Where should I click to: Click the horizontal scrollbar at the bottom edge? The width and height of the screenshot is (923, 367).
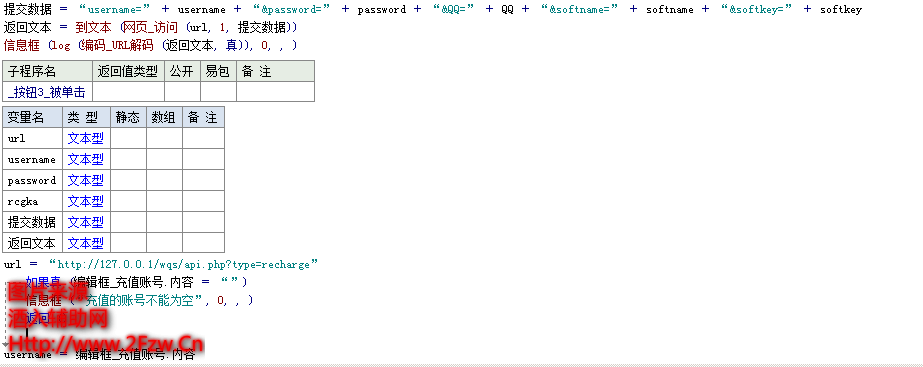(x=462, y=365)
